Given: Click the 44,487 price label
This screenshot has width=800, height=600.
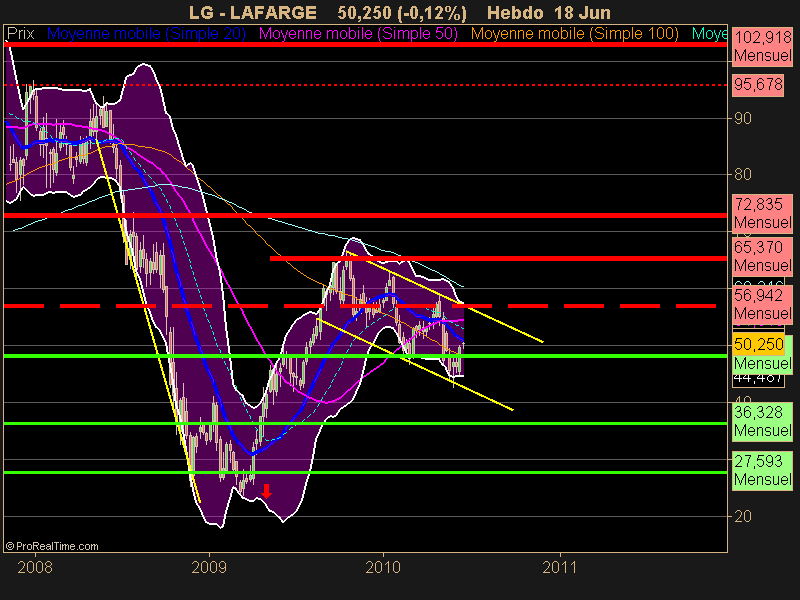Looking at the screenshot, I should click(758, 378).
